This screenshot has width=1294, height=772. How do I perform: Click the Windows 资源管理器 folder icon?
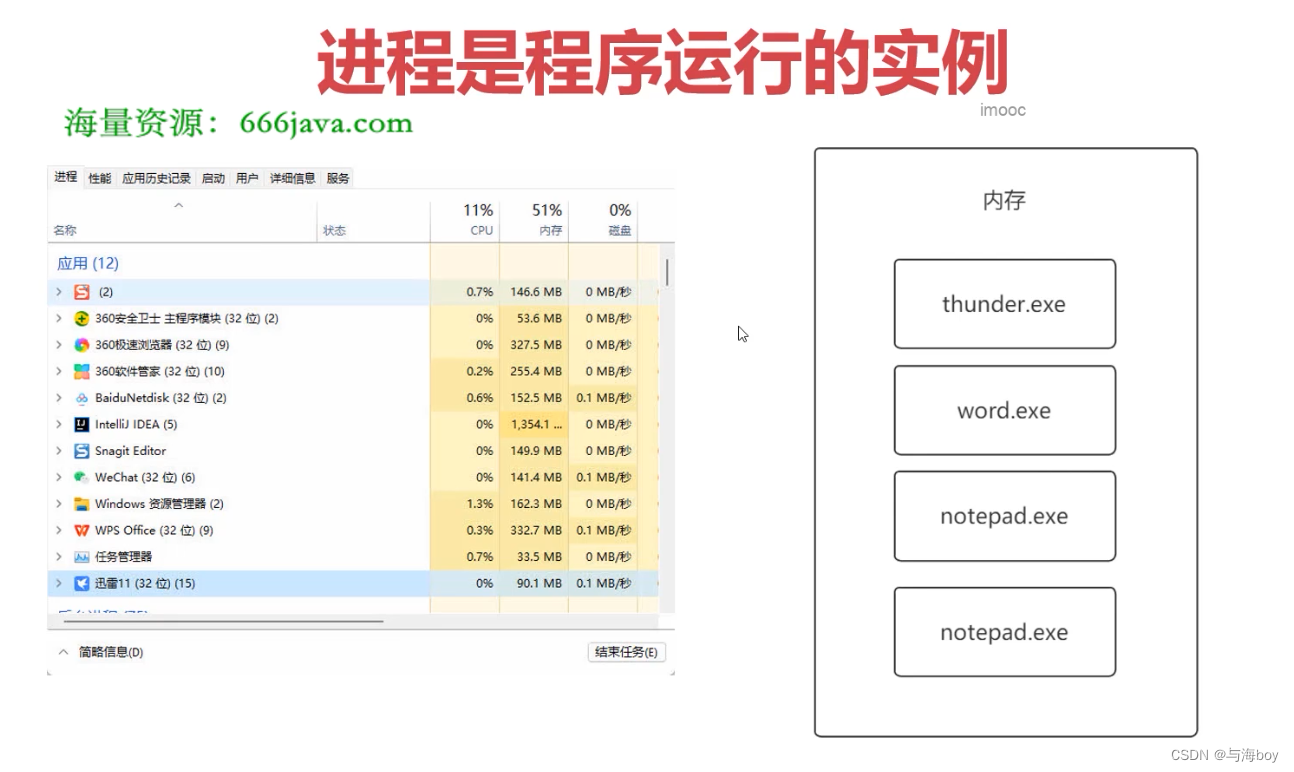[x=82, y=504]
